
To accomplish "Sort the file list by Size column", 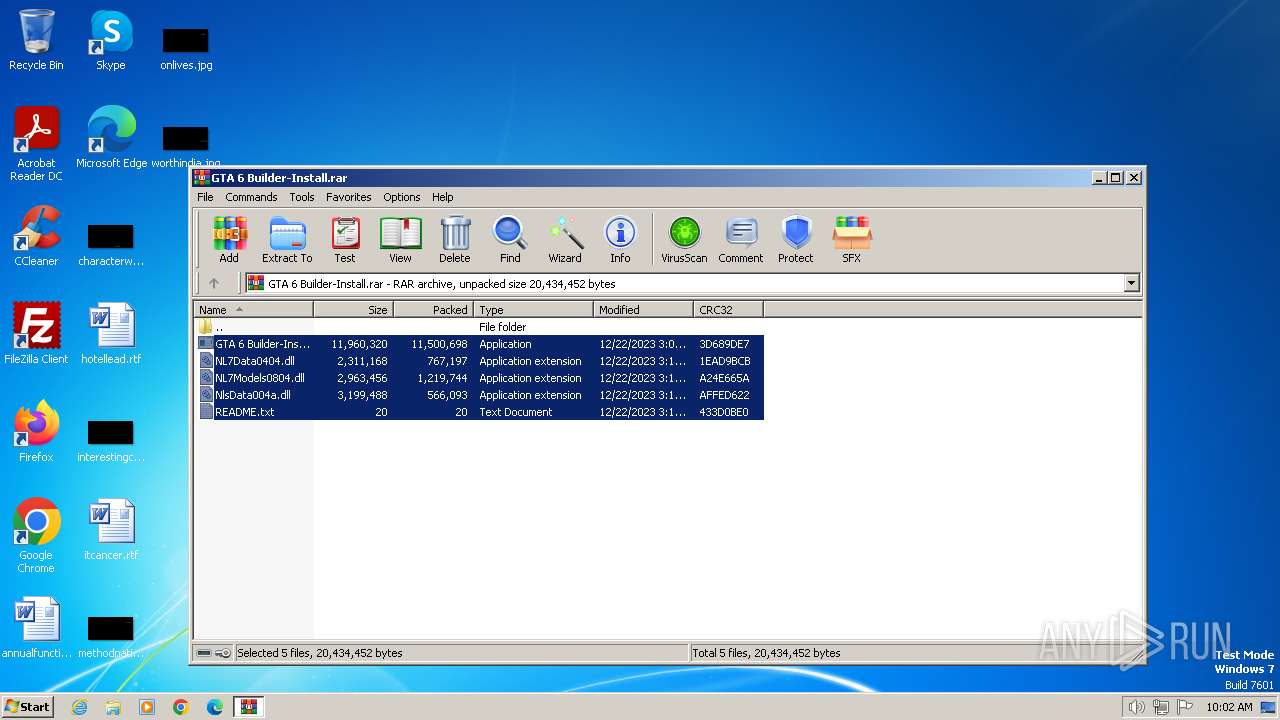I will [x=353, y=310].
